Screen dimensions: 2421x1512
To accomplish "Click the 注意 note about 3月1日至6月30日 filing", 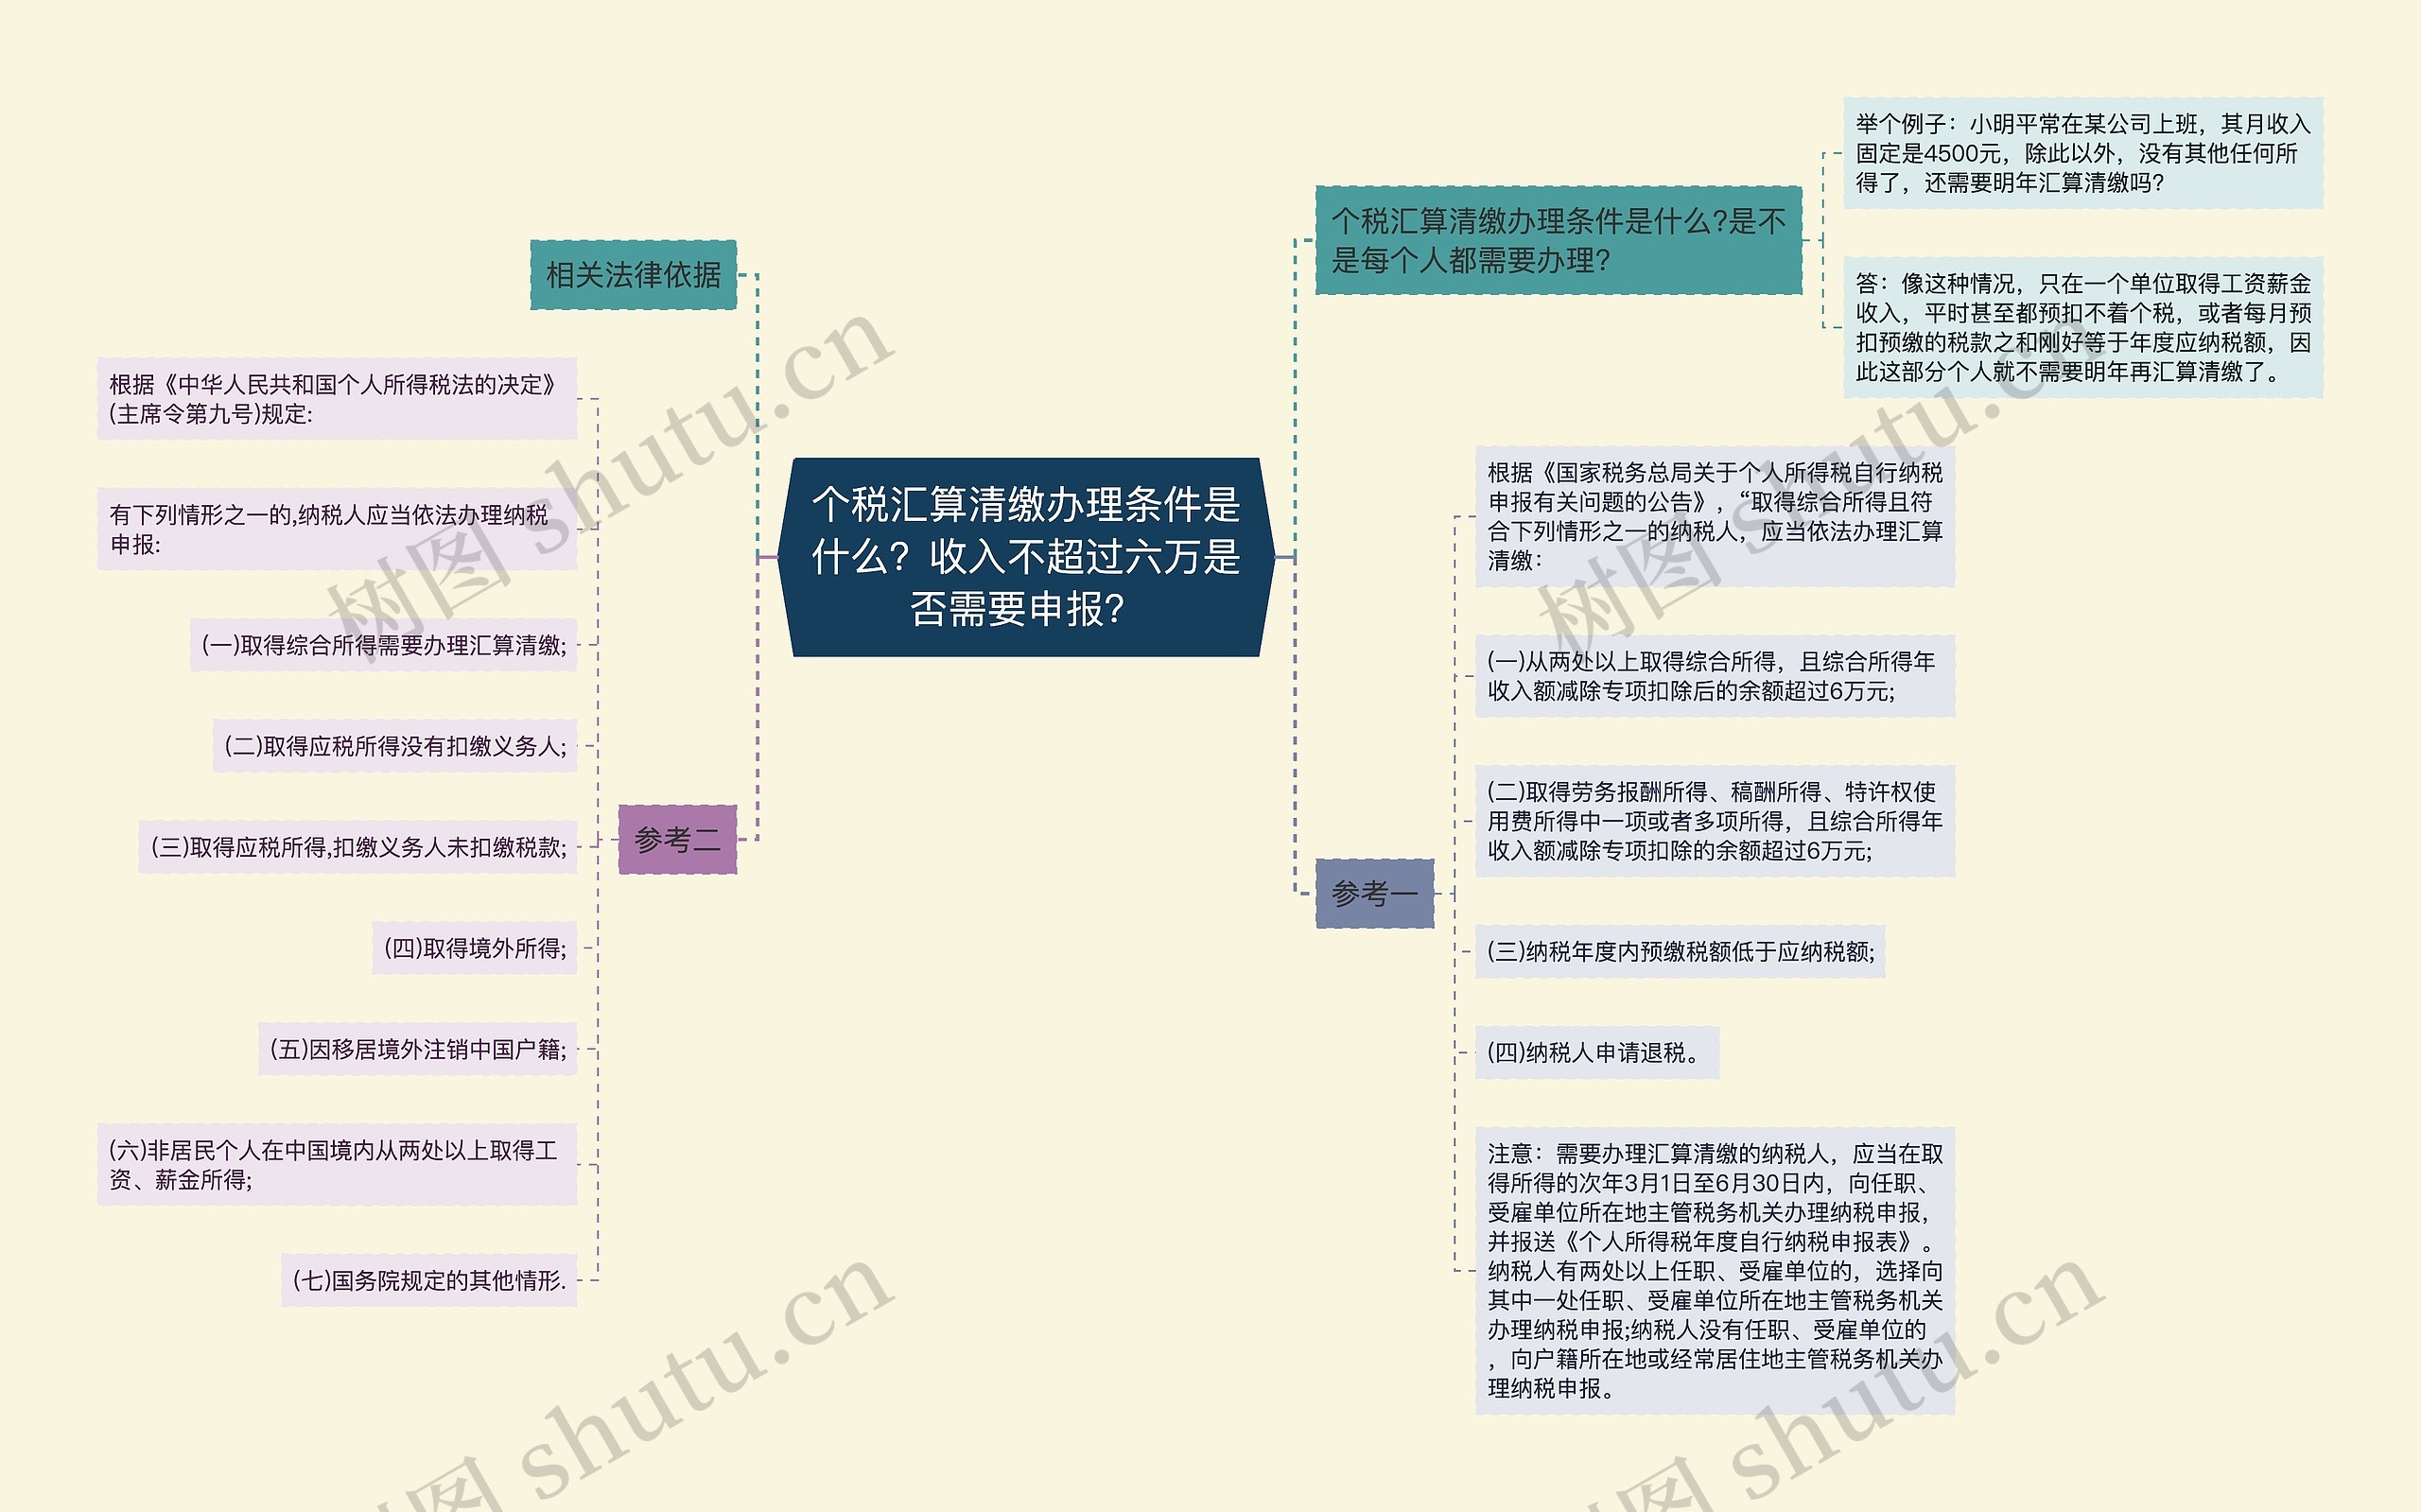I will pyautogui.click(x=1714, y=1270).
